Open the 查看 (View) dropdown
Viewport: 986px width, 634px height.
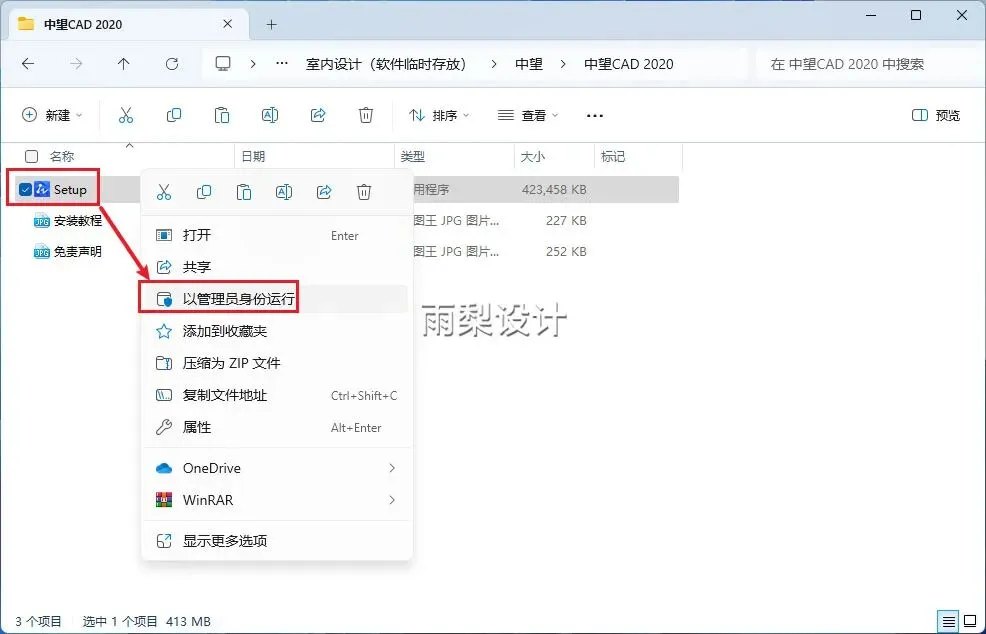528,115
